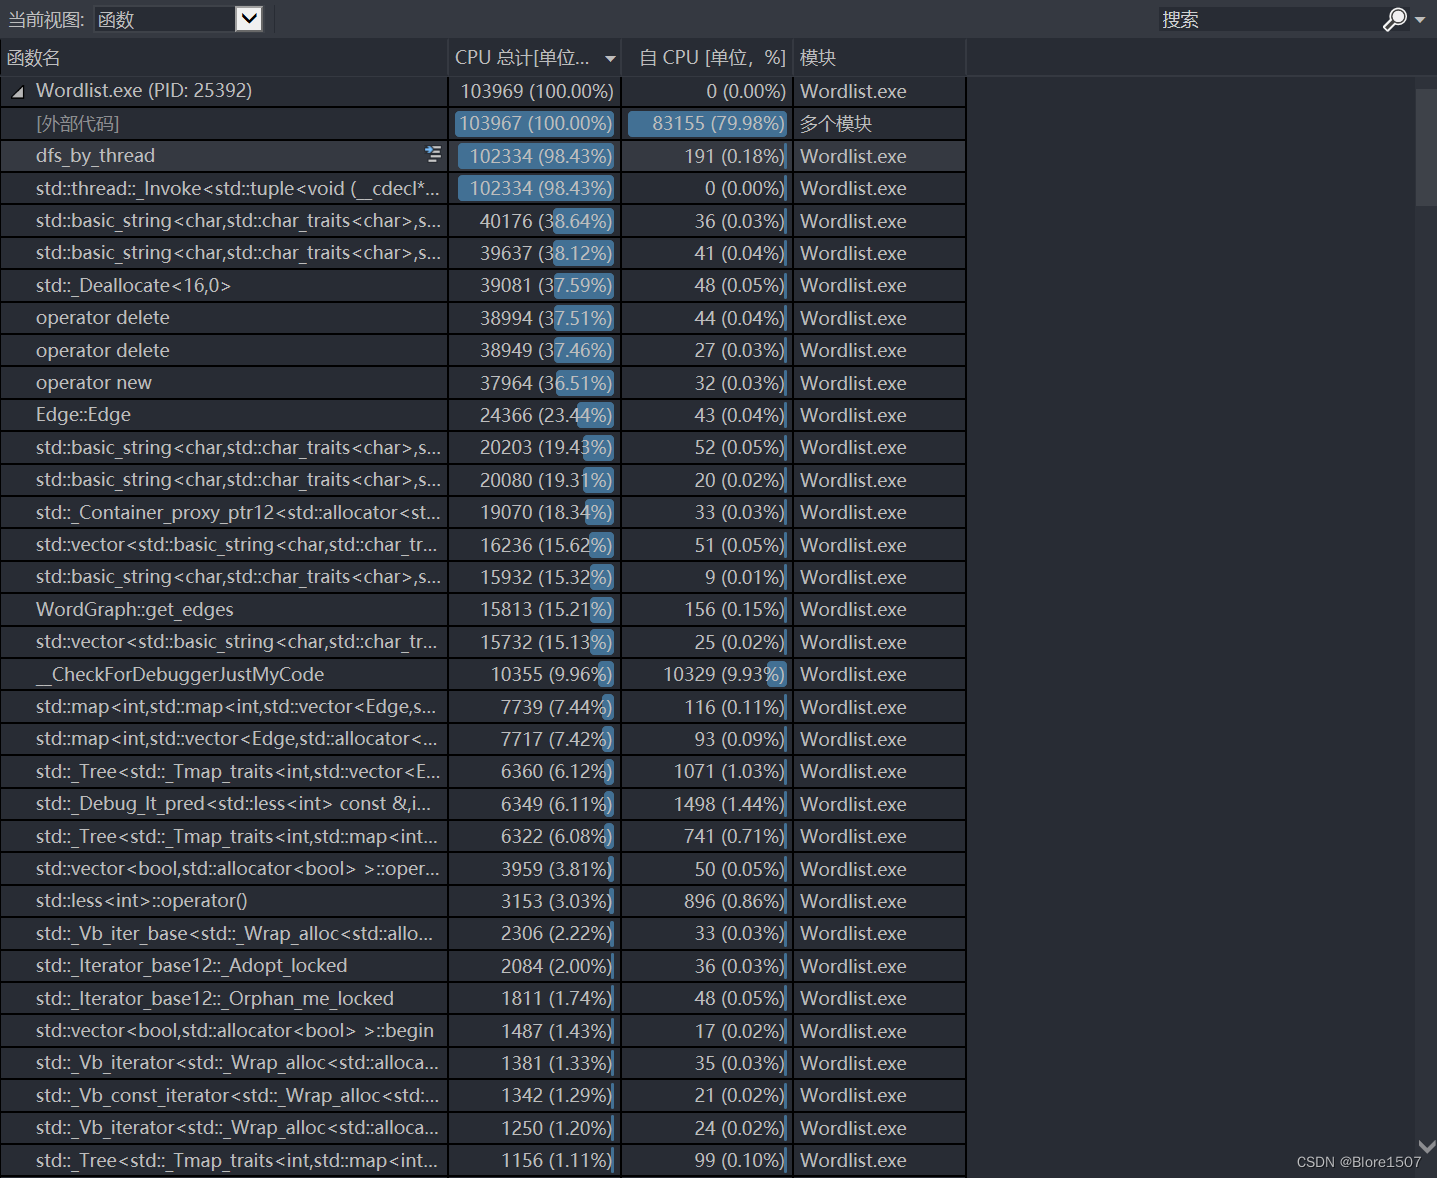Select the Edge::Edge function row
The height and width of the screenshot is (1178, 1437).
point(483,415)
